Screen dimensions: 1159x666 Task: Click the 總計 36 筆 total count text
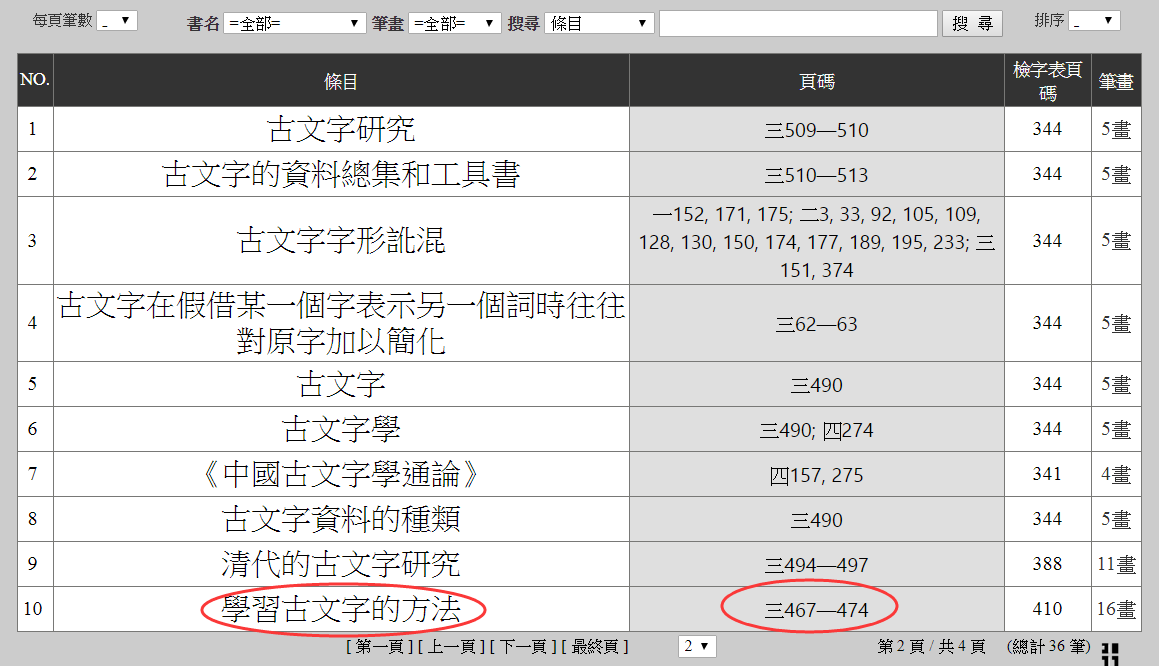(1048, 647)
